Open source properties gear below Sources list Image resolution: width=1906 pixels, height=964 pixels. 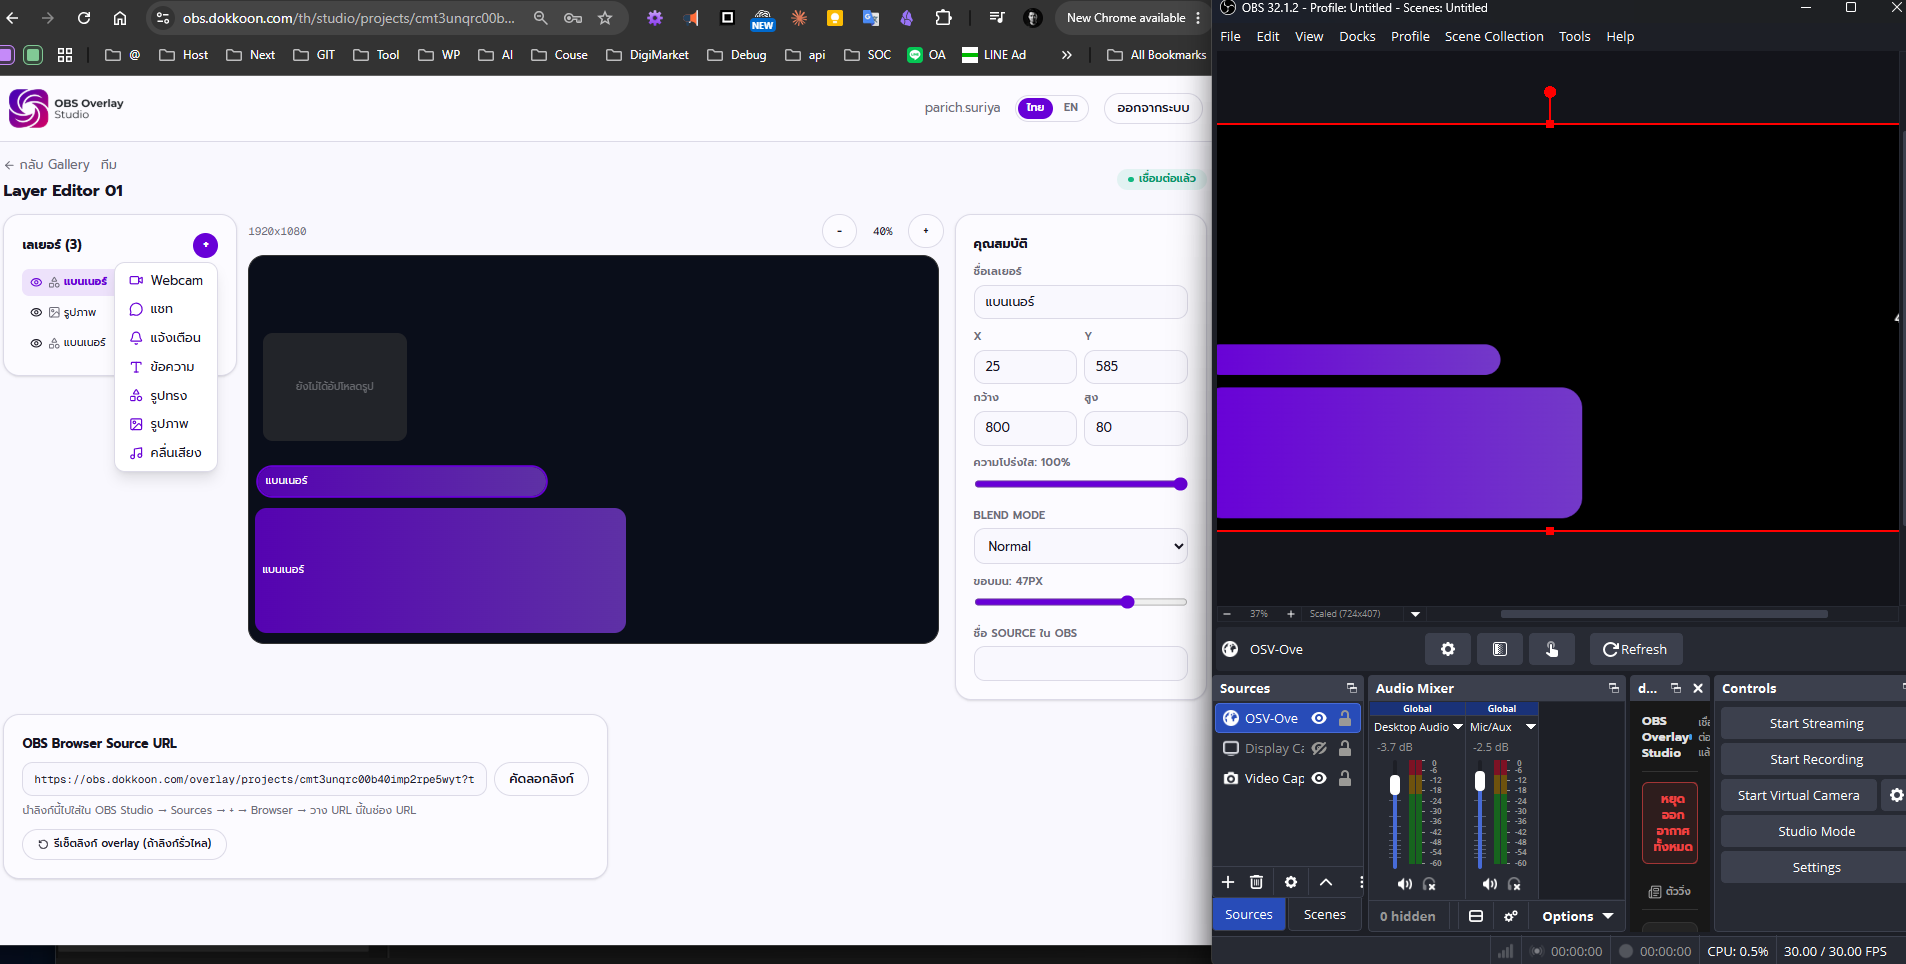point(1291,882)
